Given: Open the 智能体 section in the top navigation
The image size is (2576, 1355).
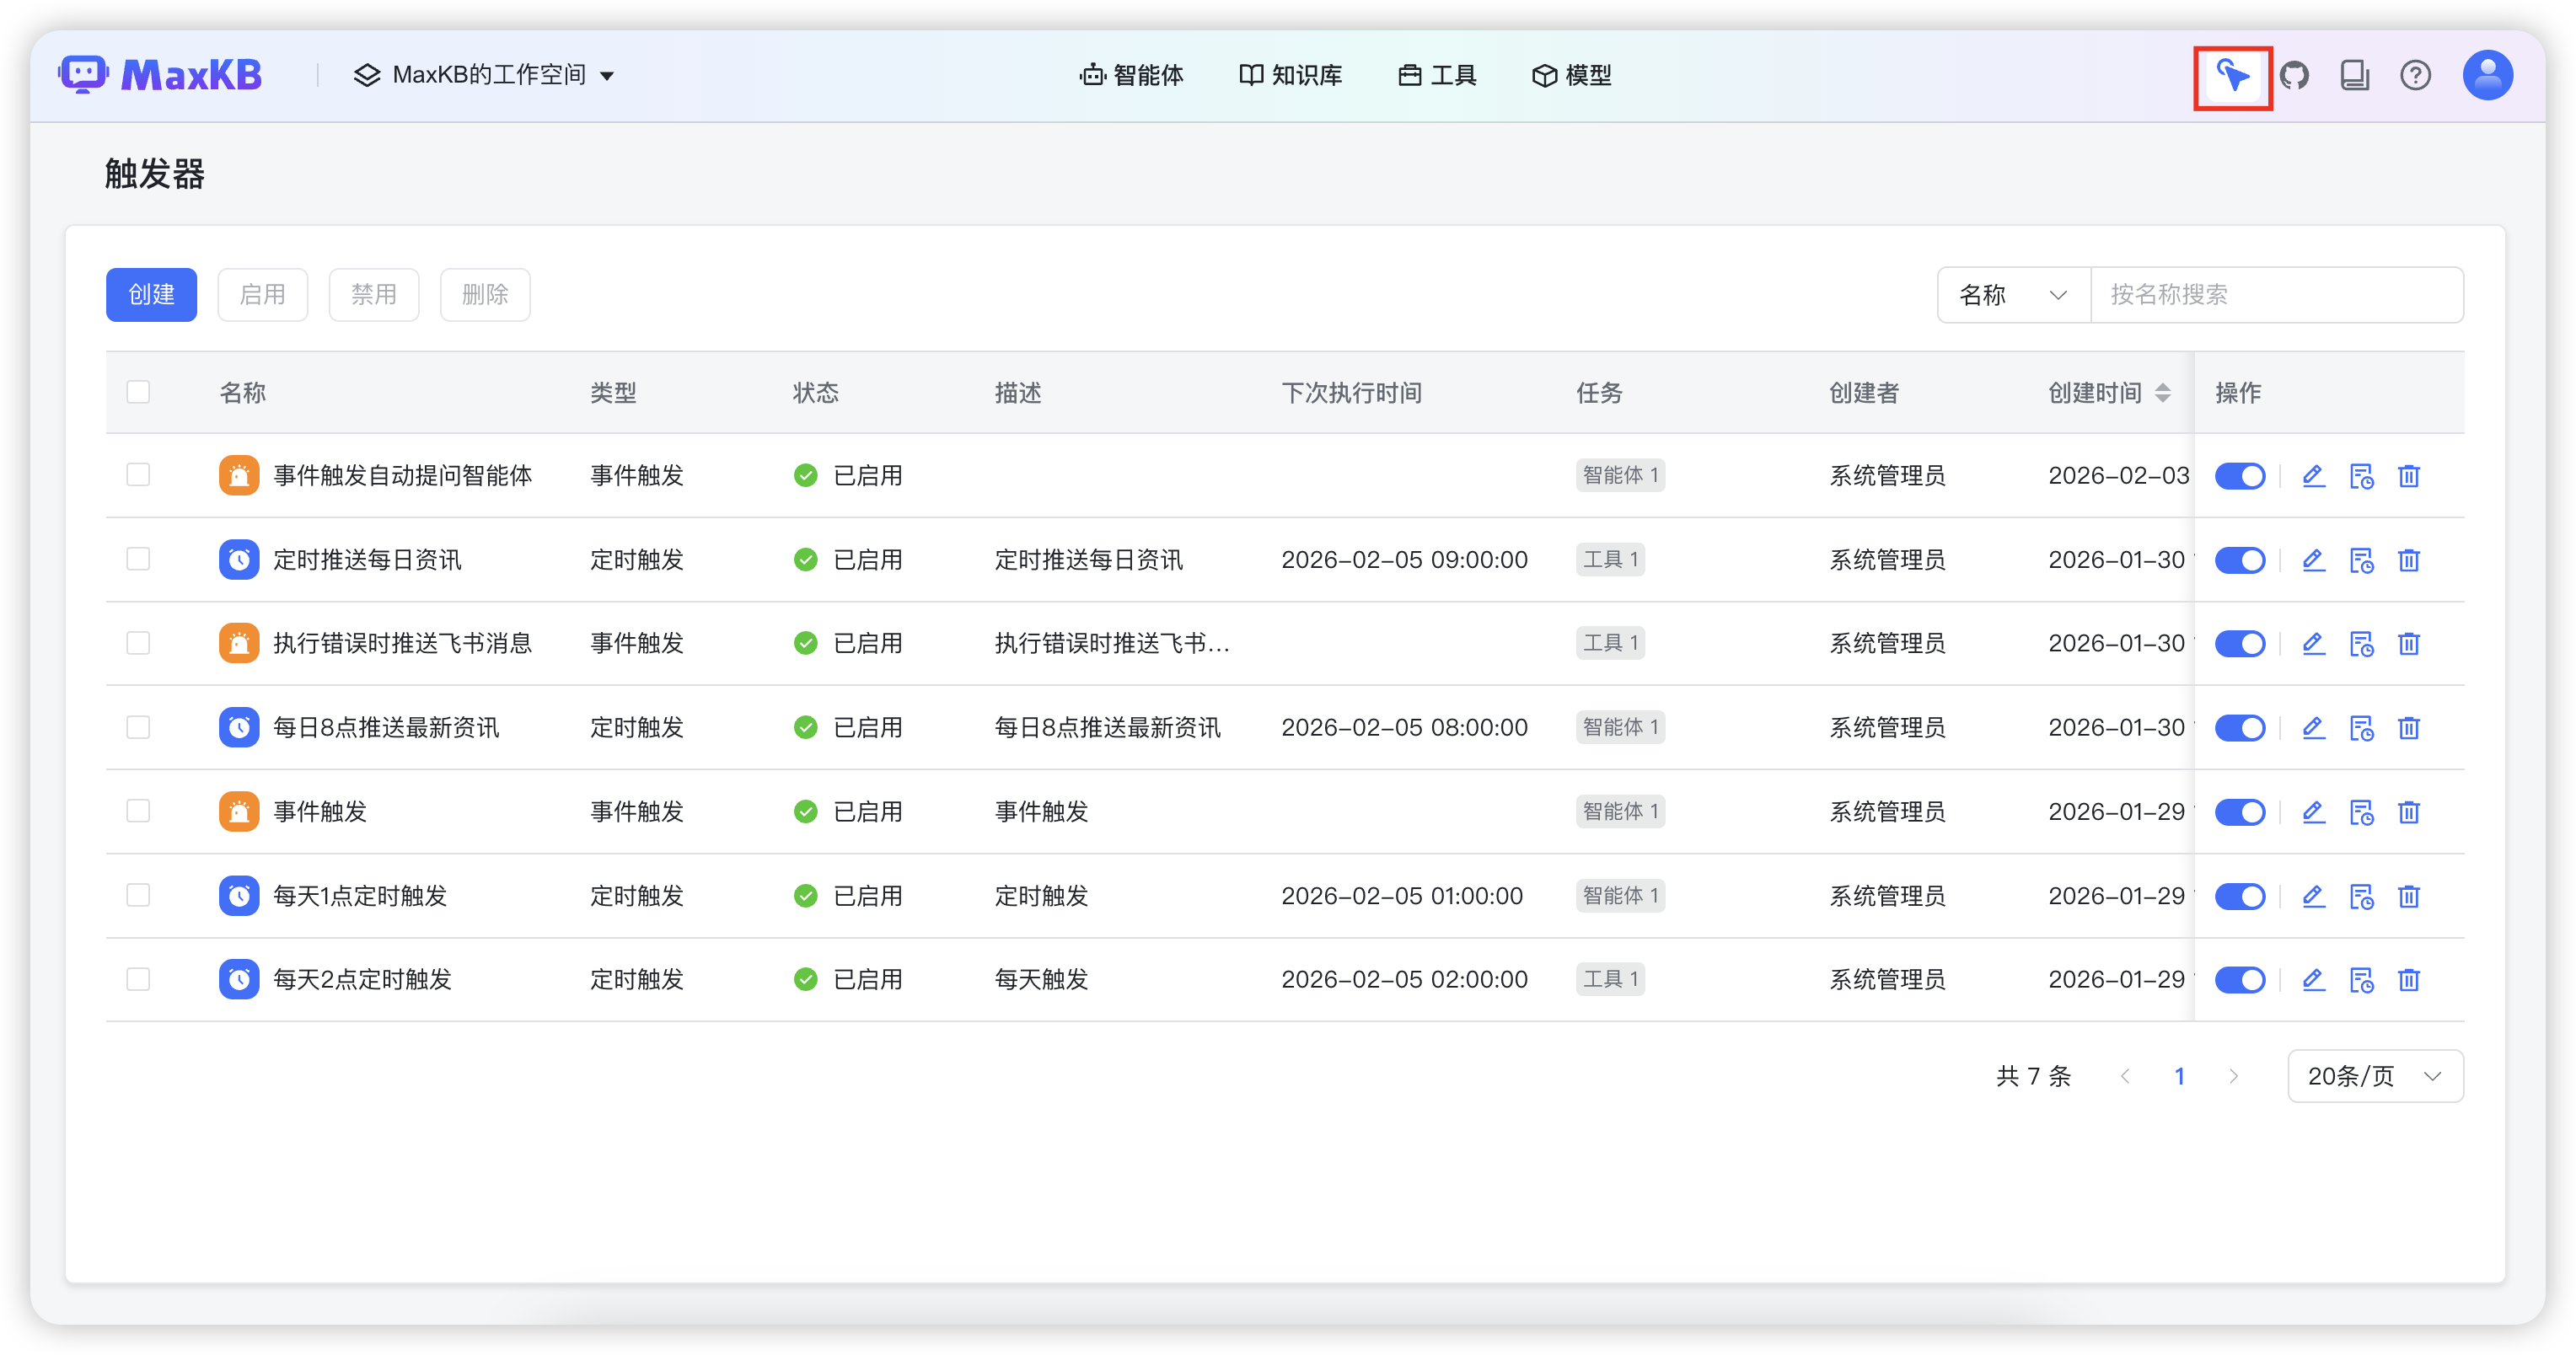Looking at the screenshot, I should 1131,75.
